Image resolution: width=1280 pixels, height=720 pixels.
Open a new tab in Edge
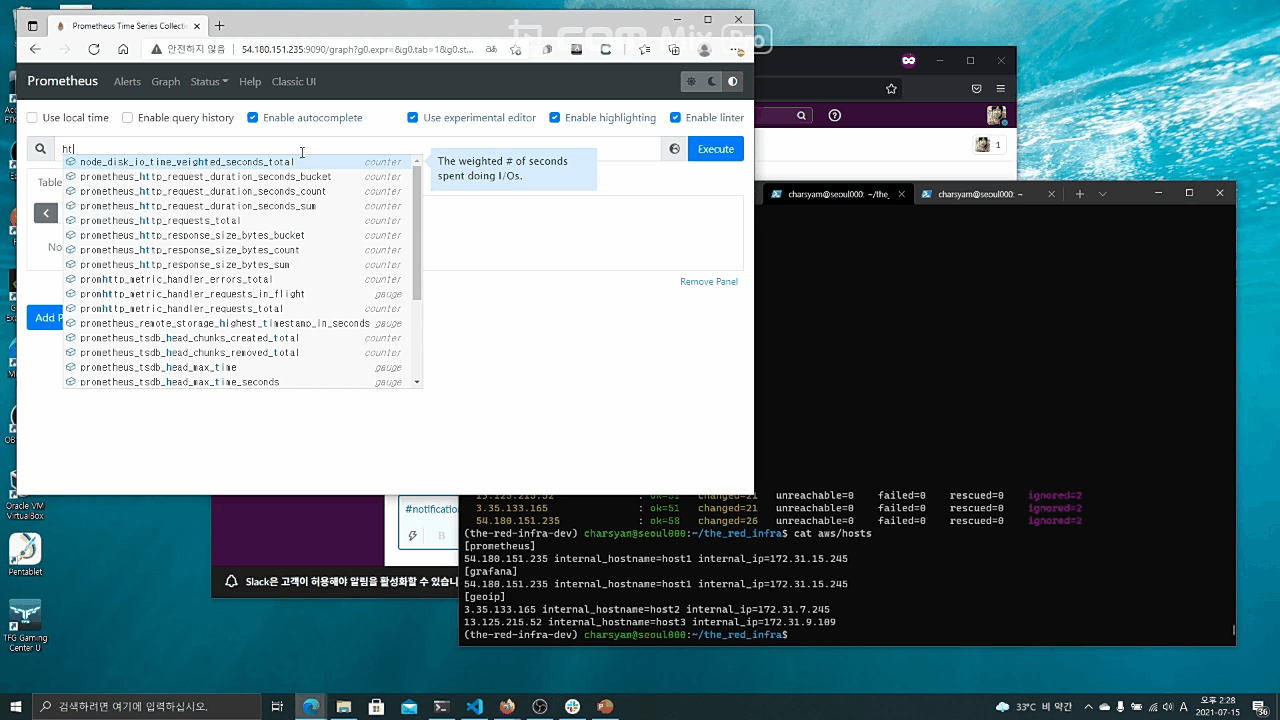tap(220, 25)
